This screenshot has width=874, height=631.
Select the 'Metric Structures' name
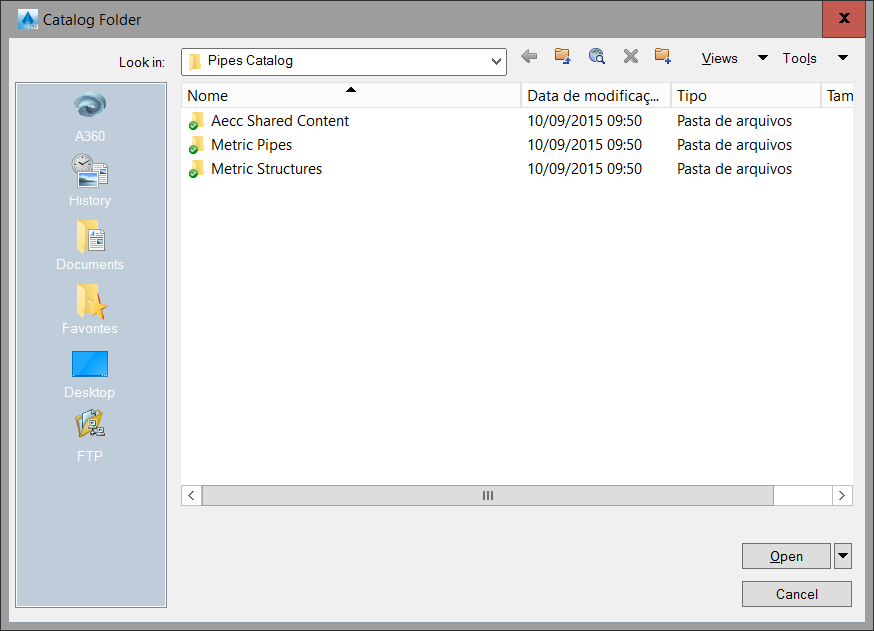tap(266, 169)
